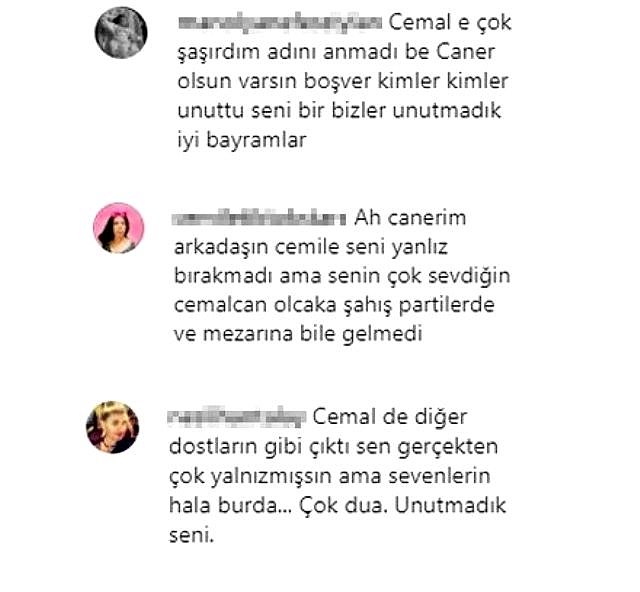Click the 'Cemal de diğer' comment text

[390, 418]
